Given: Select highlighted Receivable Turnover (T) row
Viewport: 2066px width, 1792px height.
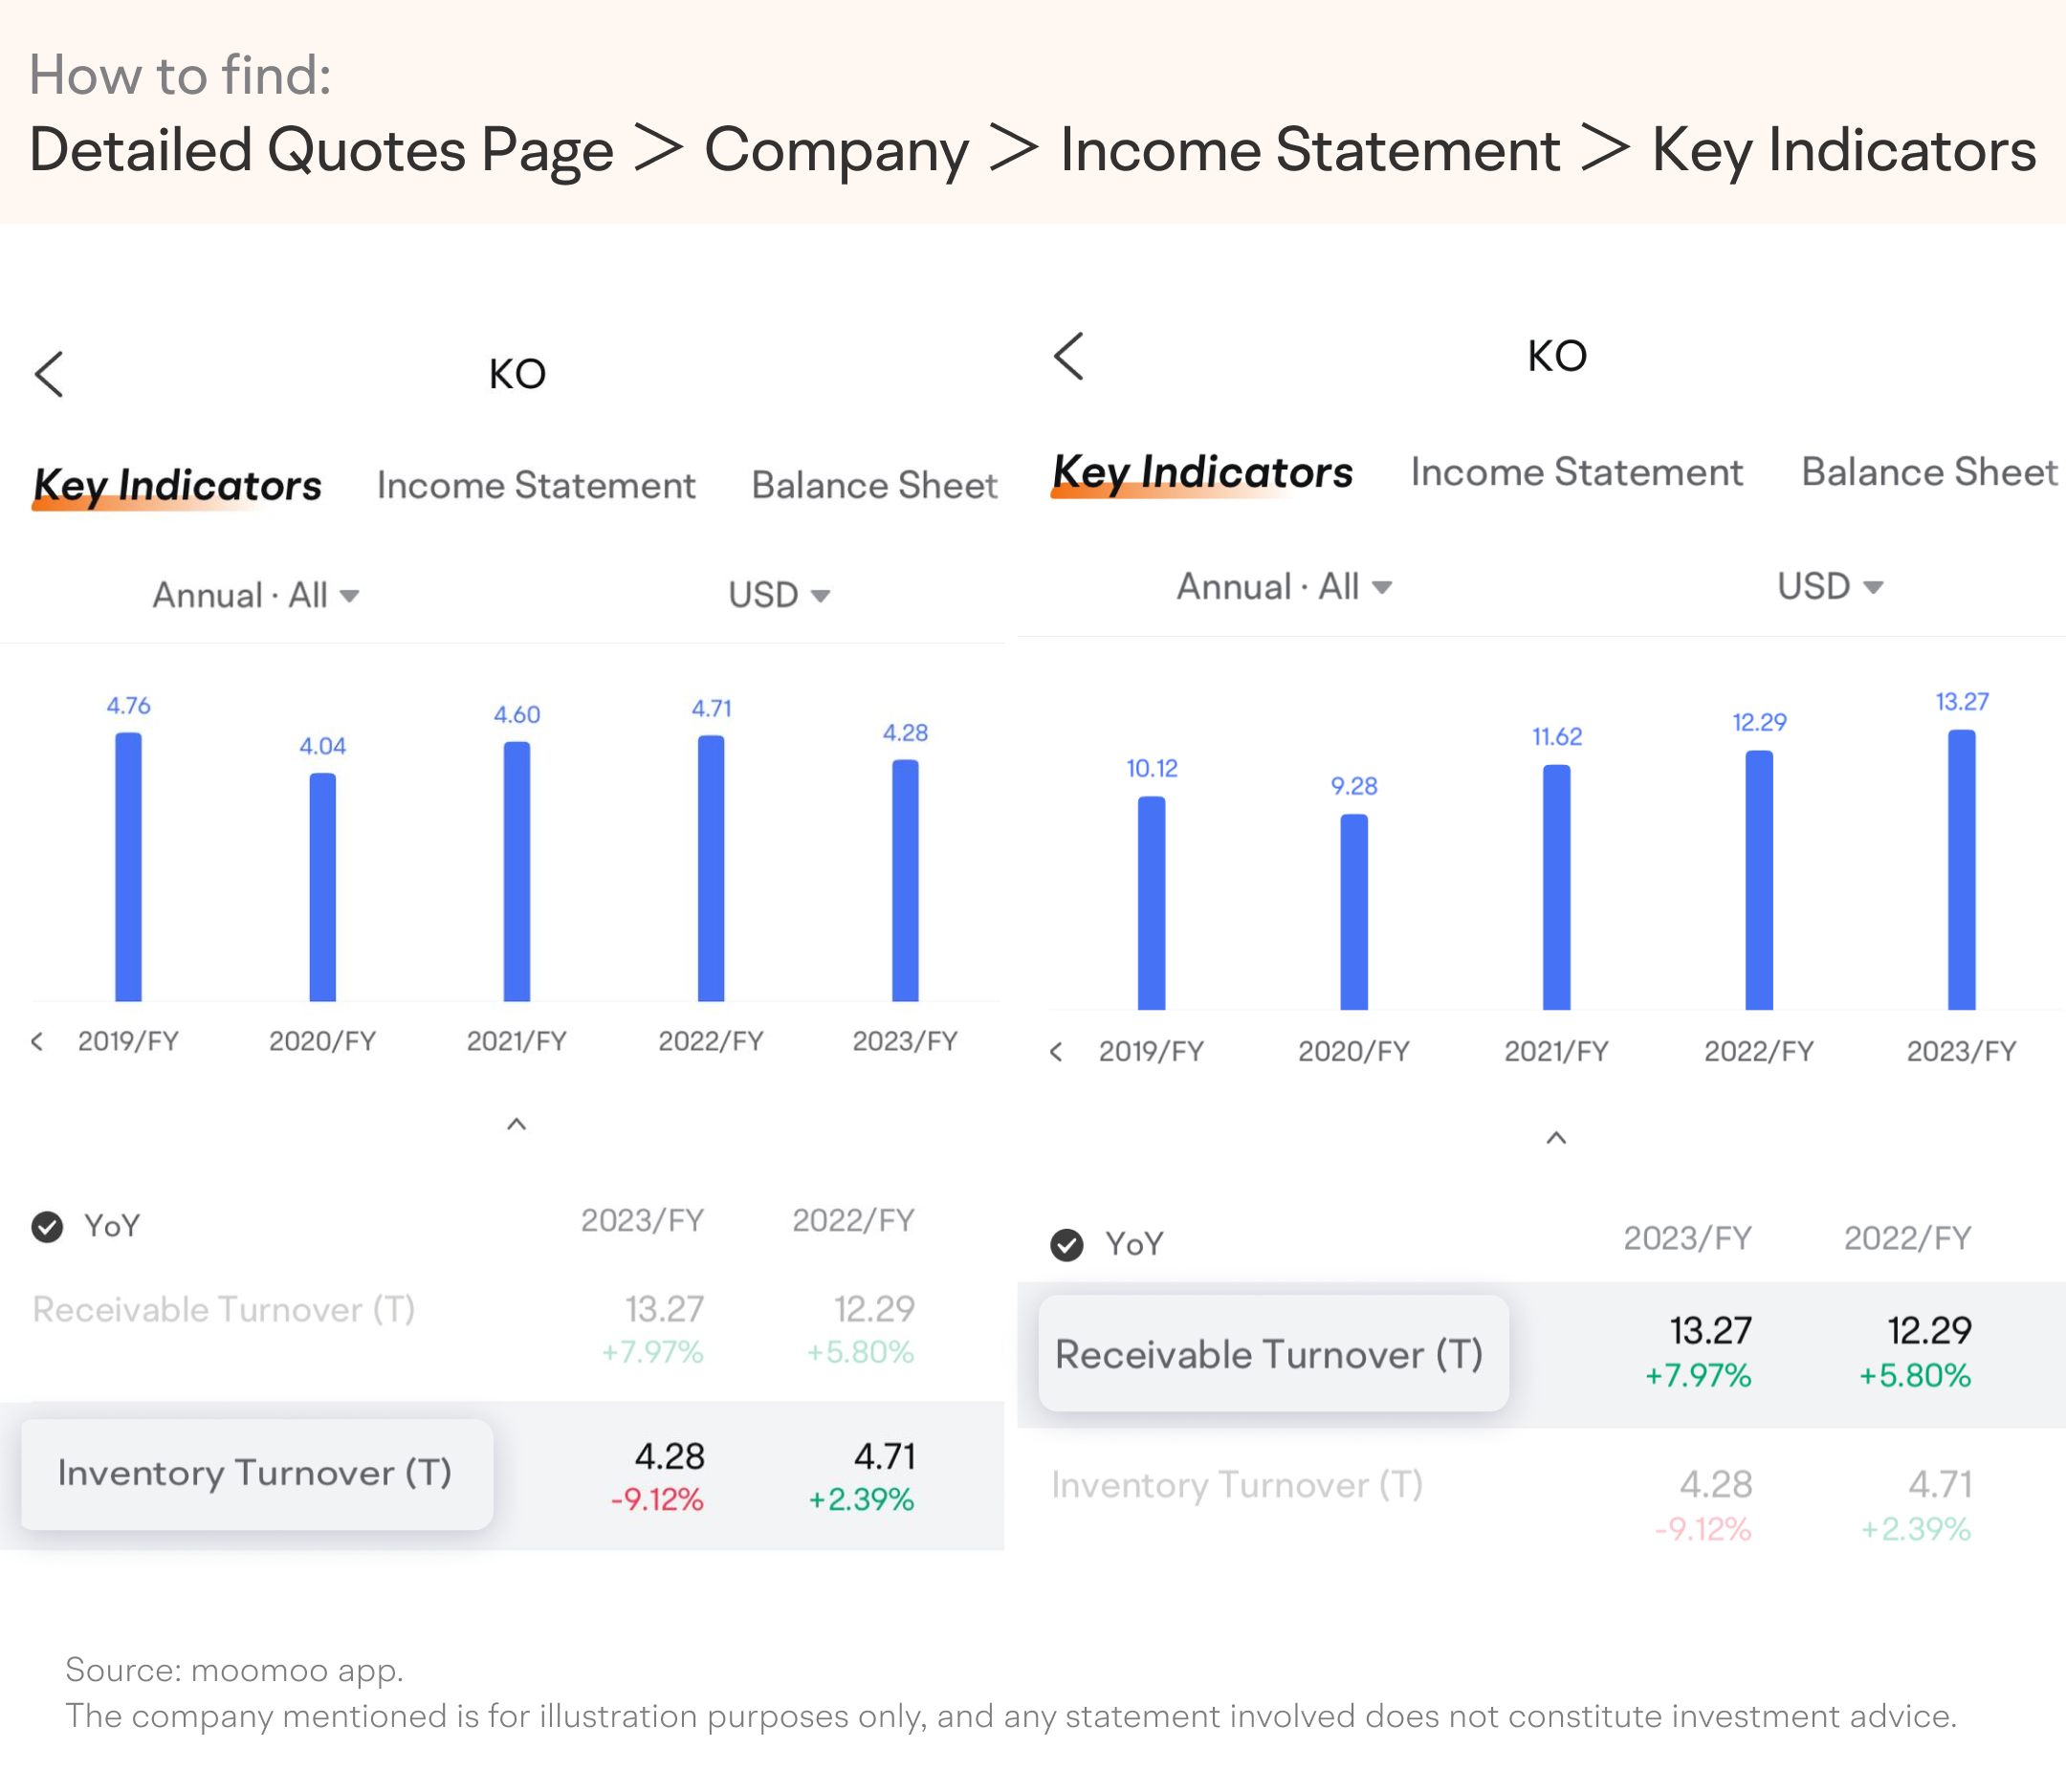Looking at the screenshot, I should pos(1271,1354).
